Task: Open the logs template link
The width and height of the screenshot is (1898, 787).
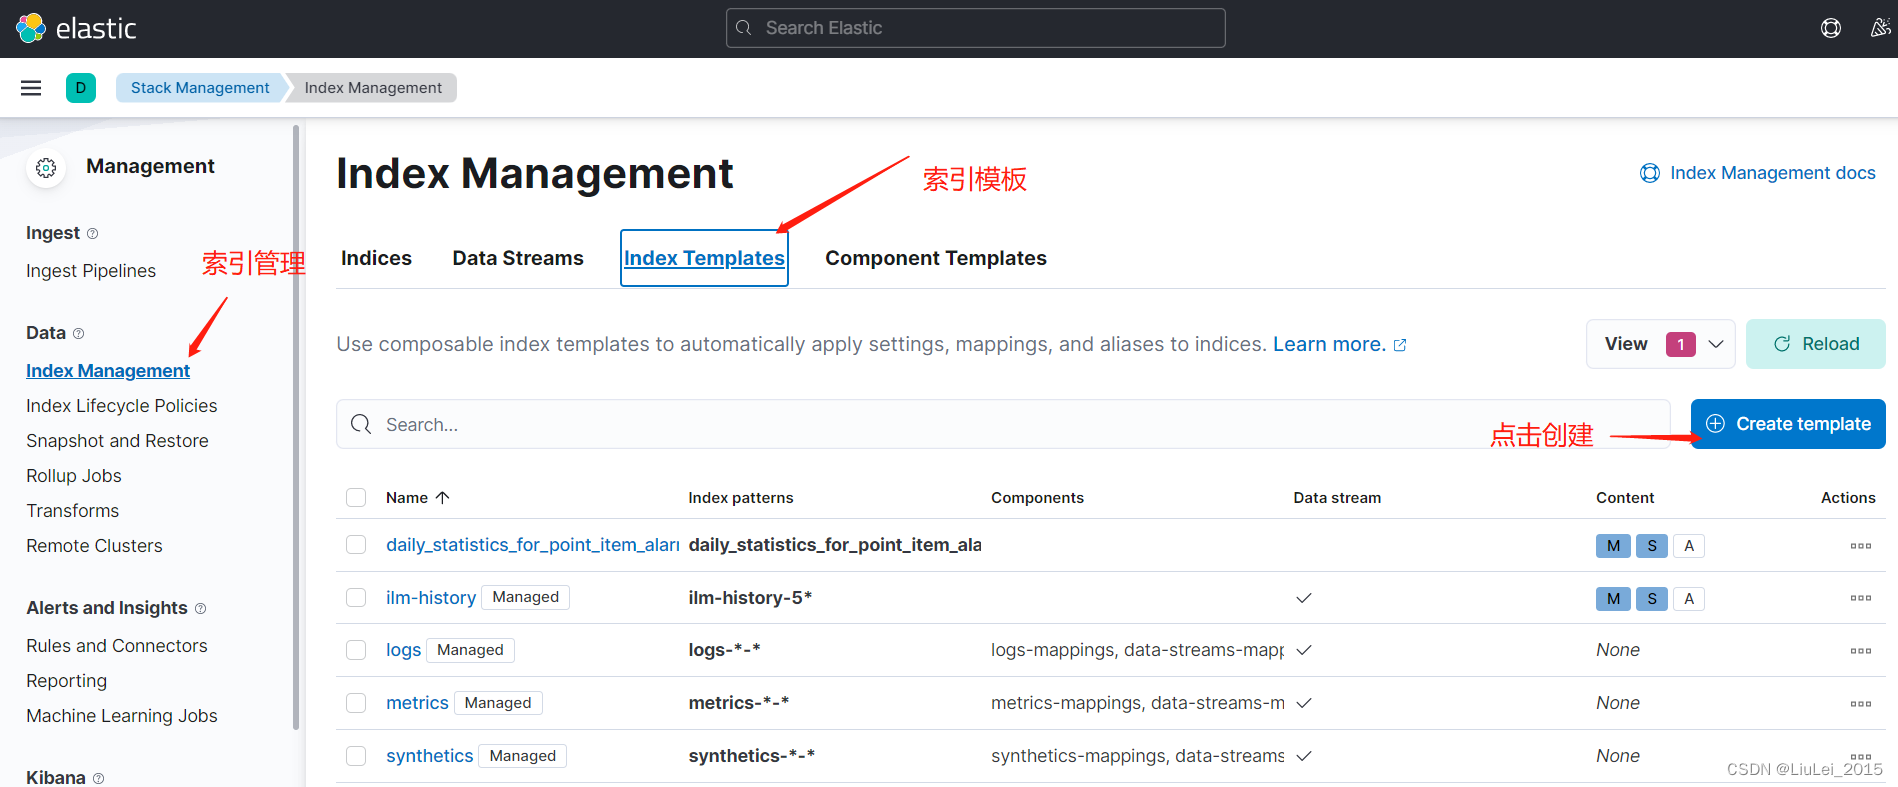Action: pos(404,650)
